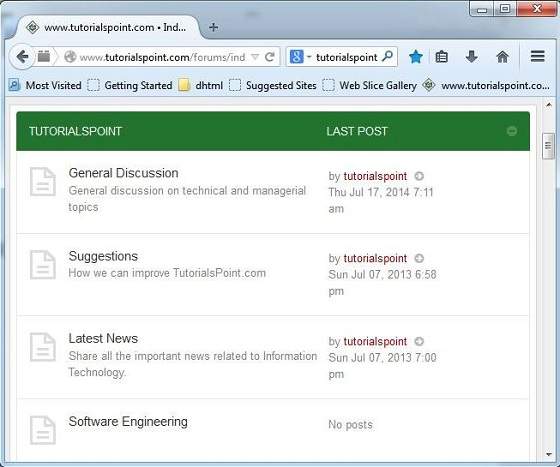Click the Suggestions forum page icon
Screen dimensions: 560x467
pyautogui.click(x=43, y=265)
